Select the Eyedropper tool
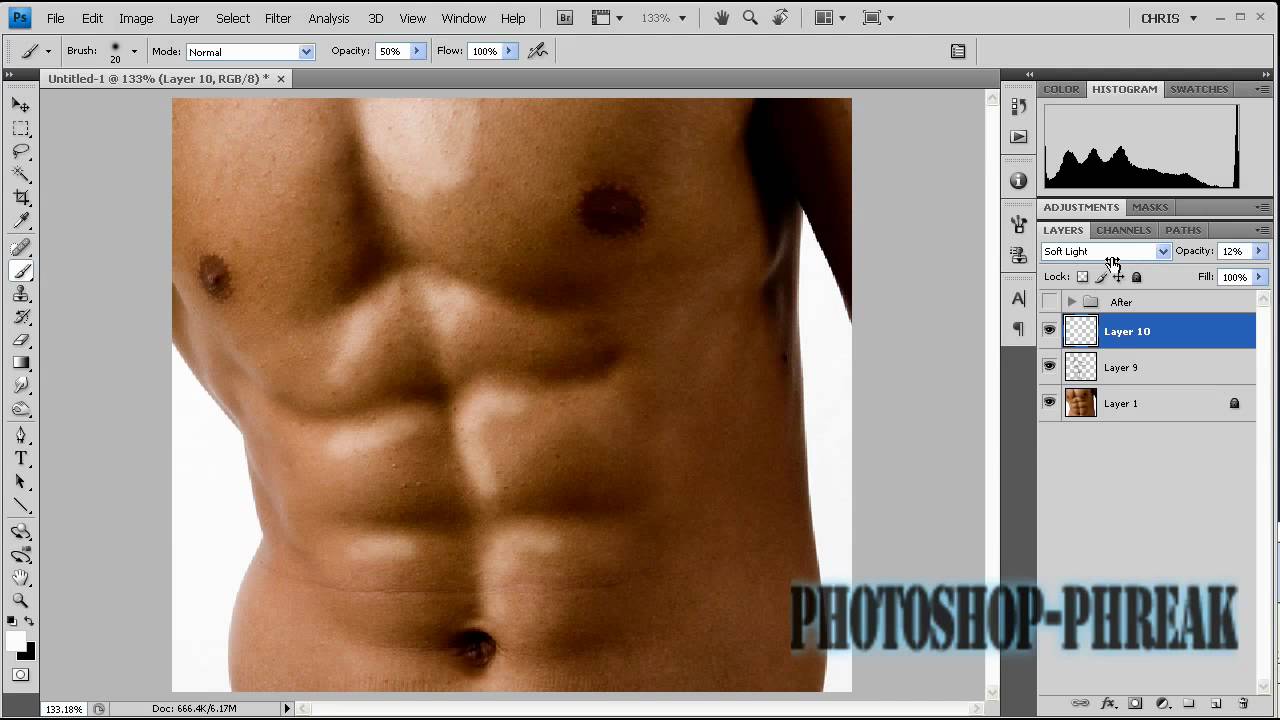Image resolution: width=1280 pixels, height=720 pixels. click(x=21, y=221)
